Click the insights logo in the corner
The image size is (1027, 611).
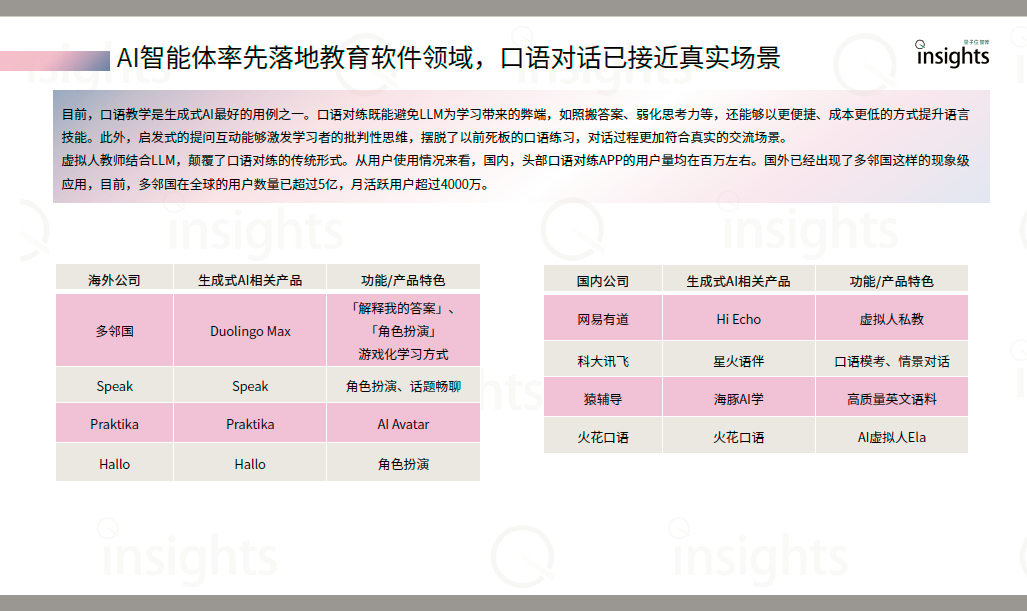tap(952, 54)
